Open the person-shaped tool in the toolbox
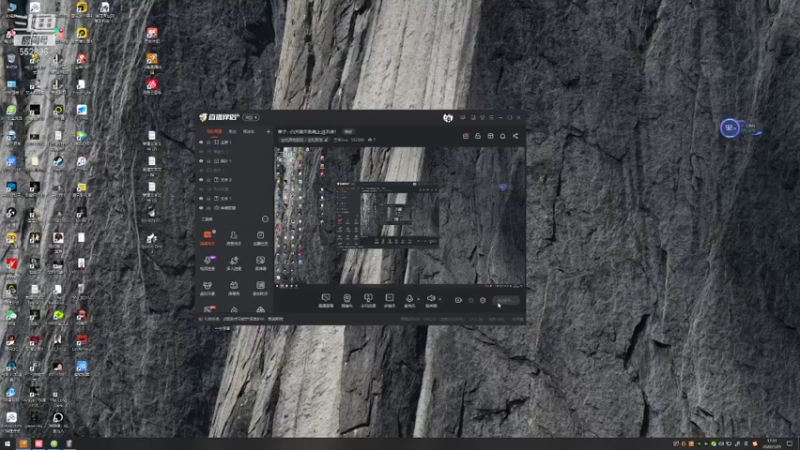This screenshot has width=800, height=450. (x=234, y=238)
